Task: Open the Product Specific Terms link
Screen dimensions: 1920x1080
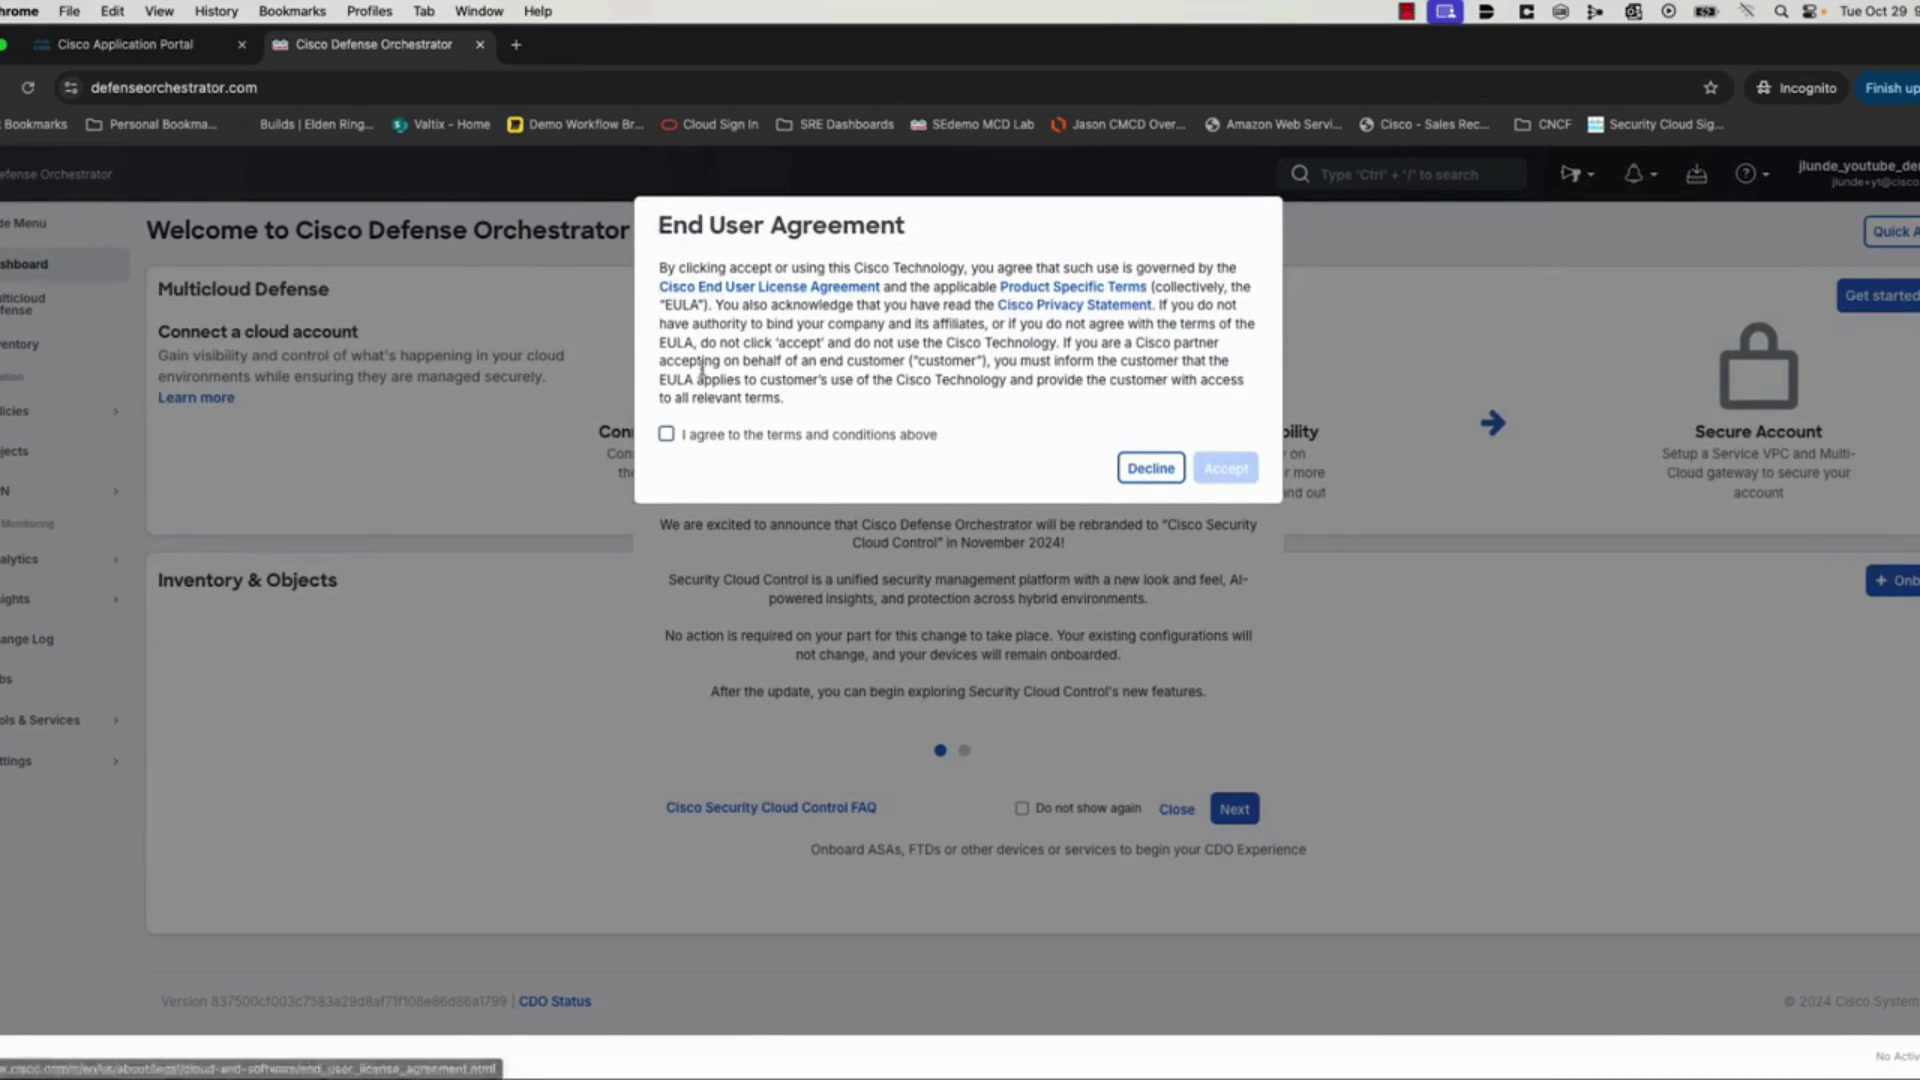Action: click(1073, 287)
